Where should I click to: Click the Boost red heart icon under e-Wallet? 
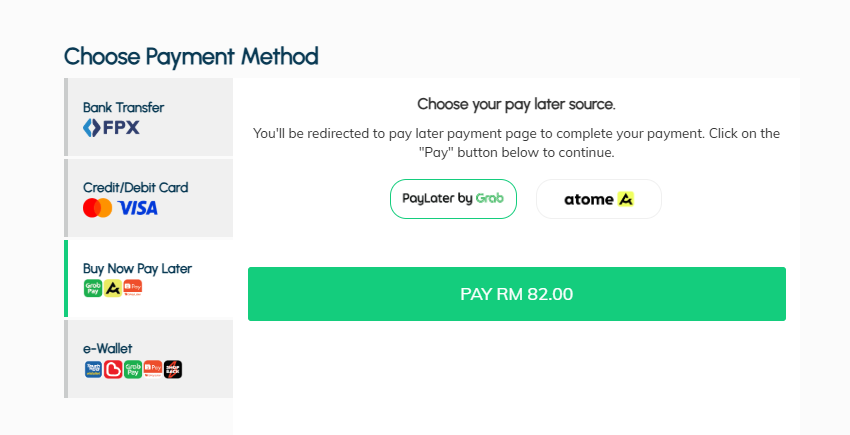[113, 369]
